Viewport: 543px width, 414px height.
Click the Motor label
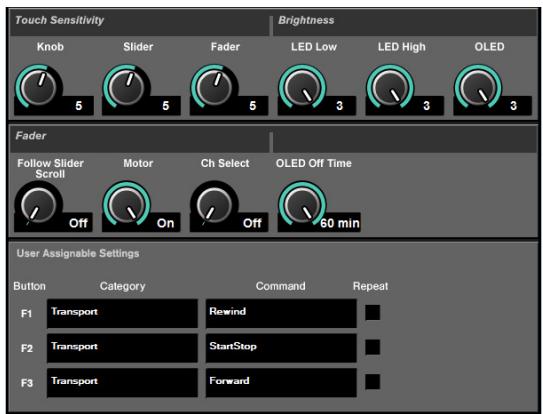tap(138, 163)
